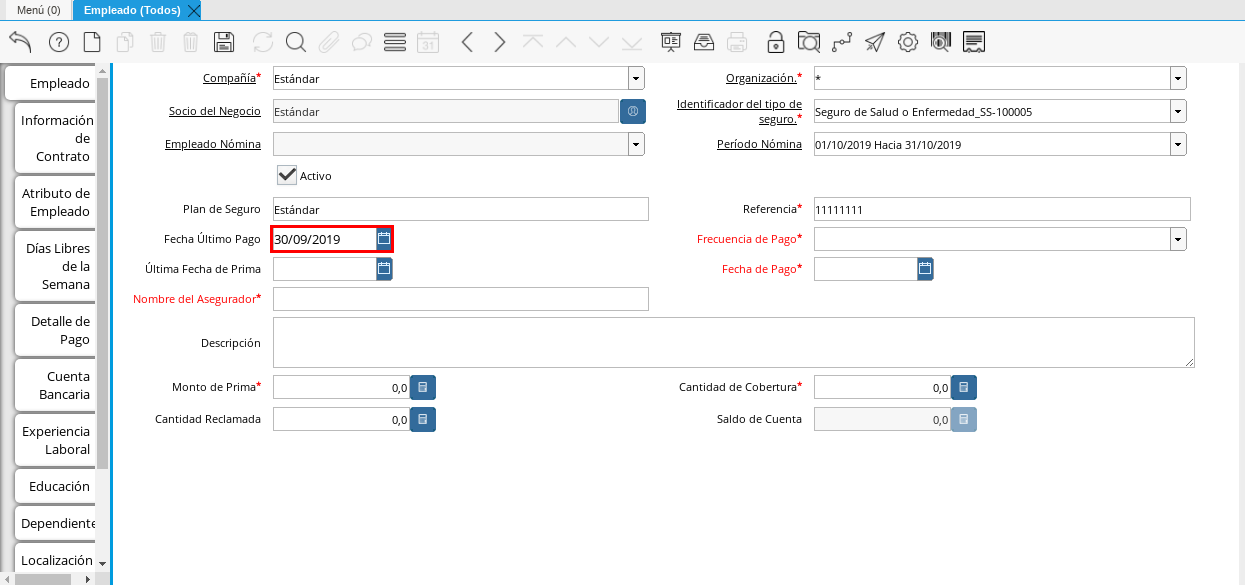This screenshot has width=1245, height=585.
Task: Close the Empleado (Todos) tab
Action: point(194,10)
